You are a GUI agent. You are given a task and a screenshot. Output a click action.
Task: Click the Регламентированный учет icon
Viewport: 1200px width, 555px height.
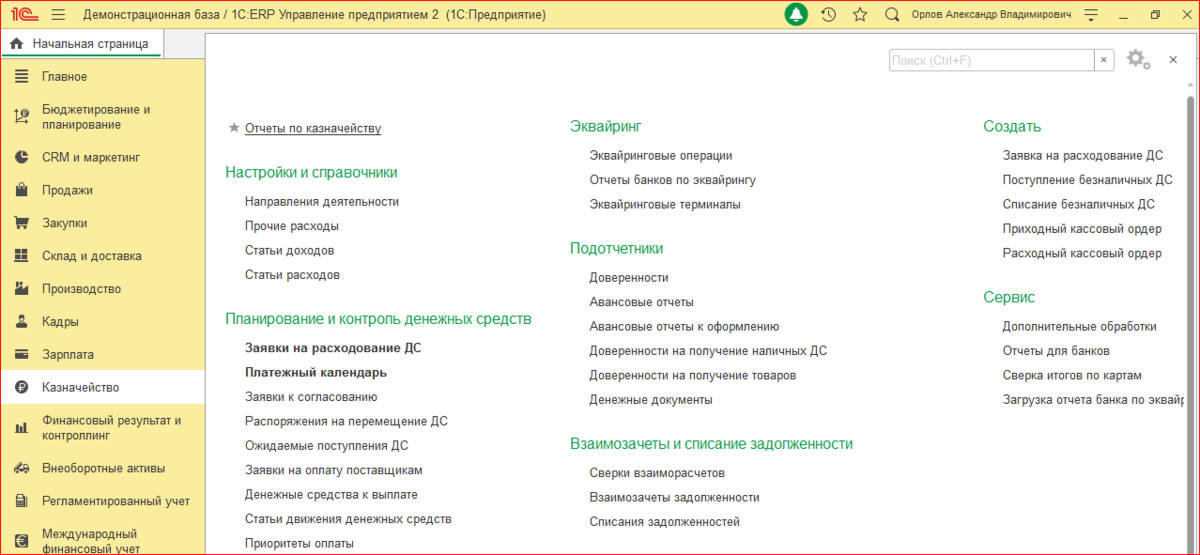point(21,501)
